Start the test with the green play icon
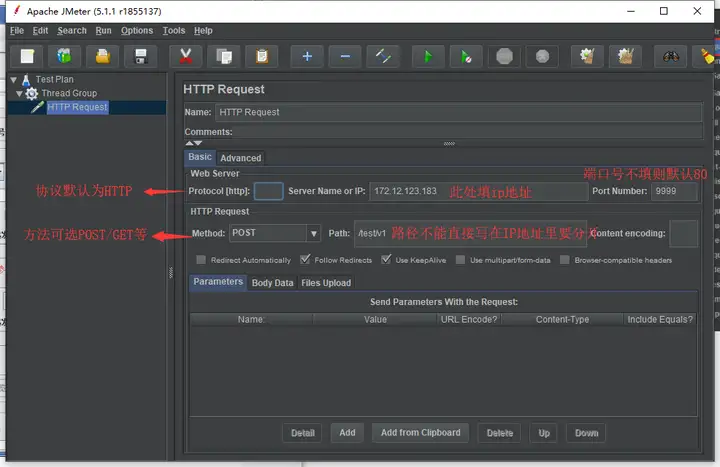 tap(428, 56)
